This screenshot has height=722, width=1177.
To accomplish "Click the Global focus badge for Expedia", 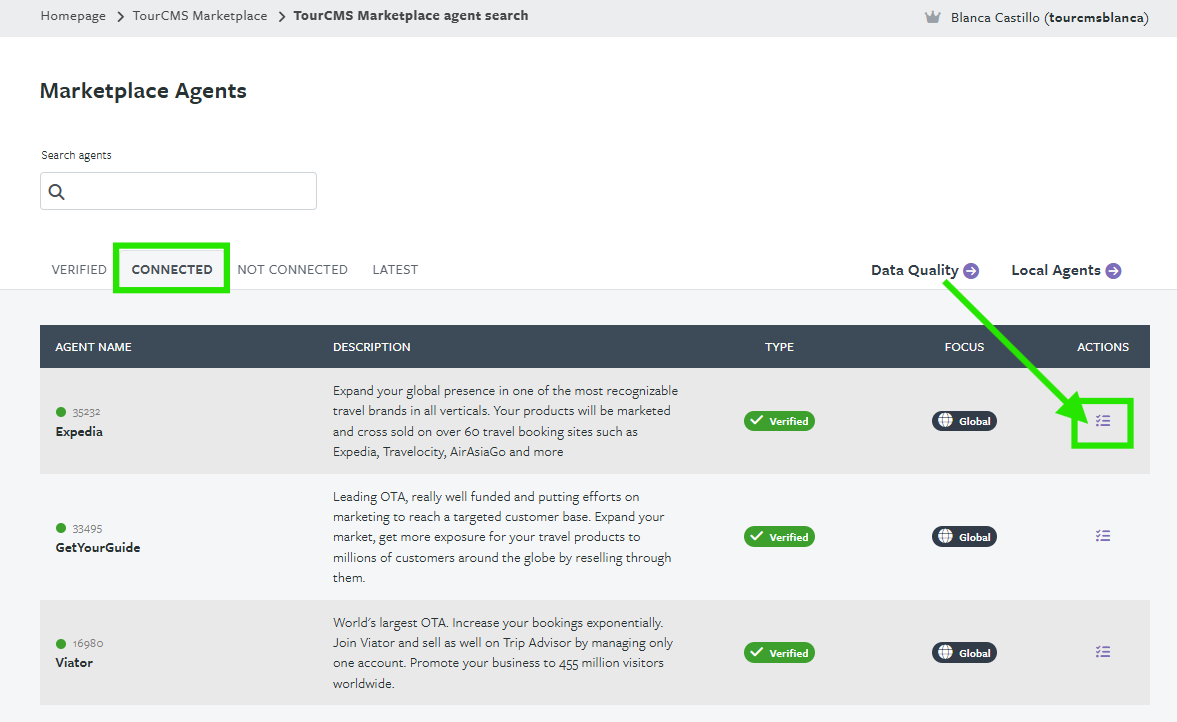I will tap(964, 421).
